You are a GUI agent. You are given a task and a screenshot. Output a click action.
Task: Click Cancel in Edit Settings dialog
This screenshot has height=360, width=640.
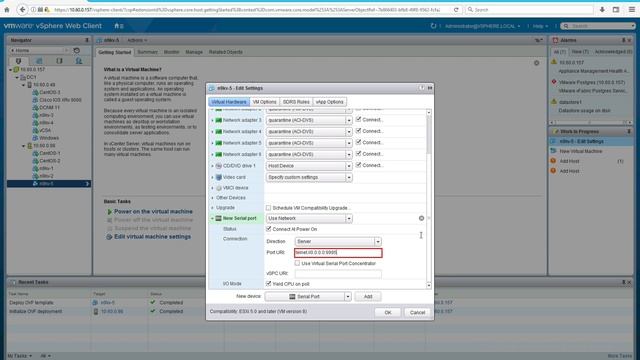point(417,312)
